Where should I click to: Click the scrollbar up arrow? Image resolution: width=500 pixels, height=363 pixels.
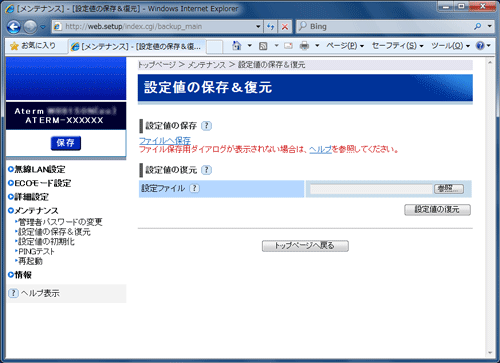tap(490, 62)
